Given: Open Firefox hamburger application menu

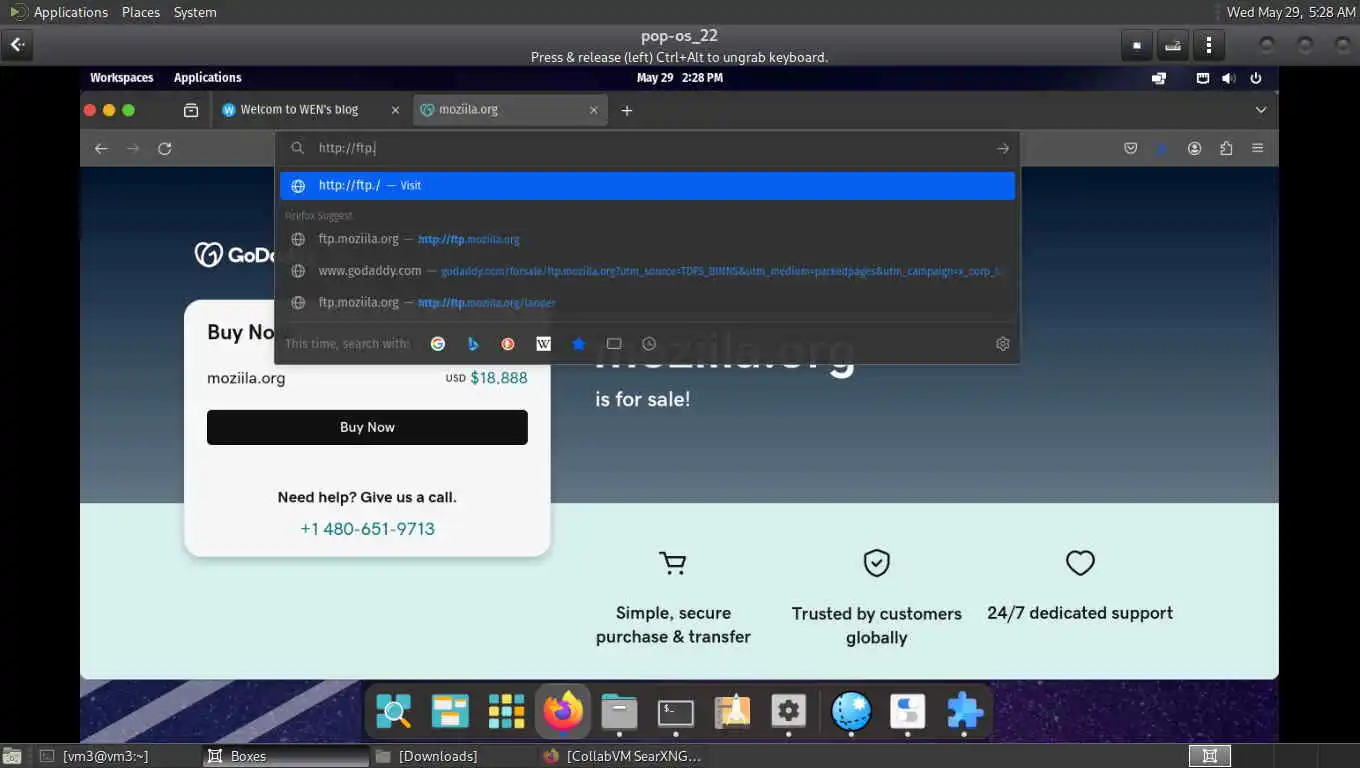Looking at the screenshot, I should [1258, 148].
